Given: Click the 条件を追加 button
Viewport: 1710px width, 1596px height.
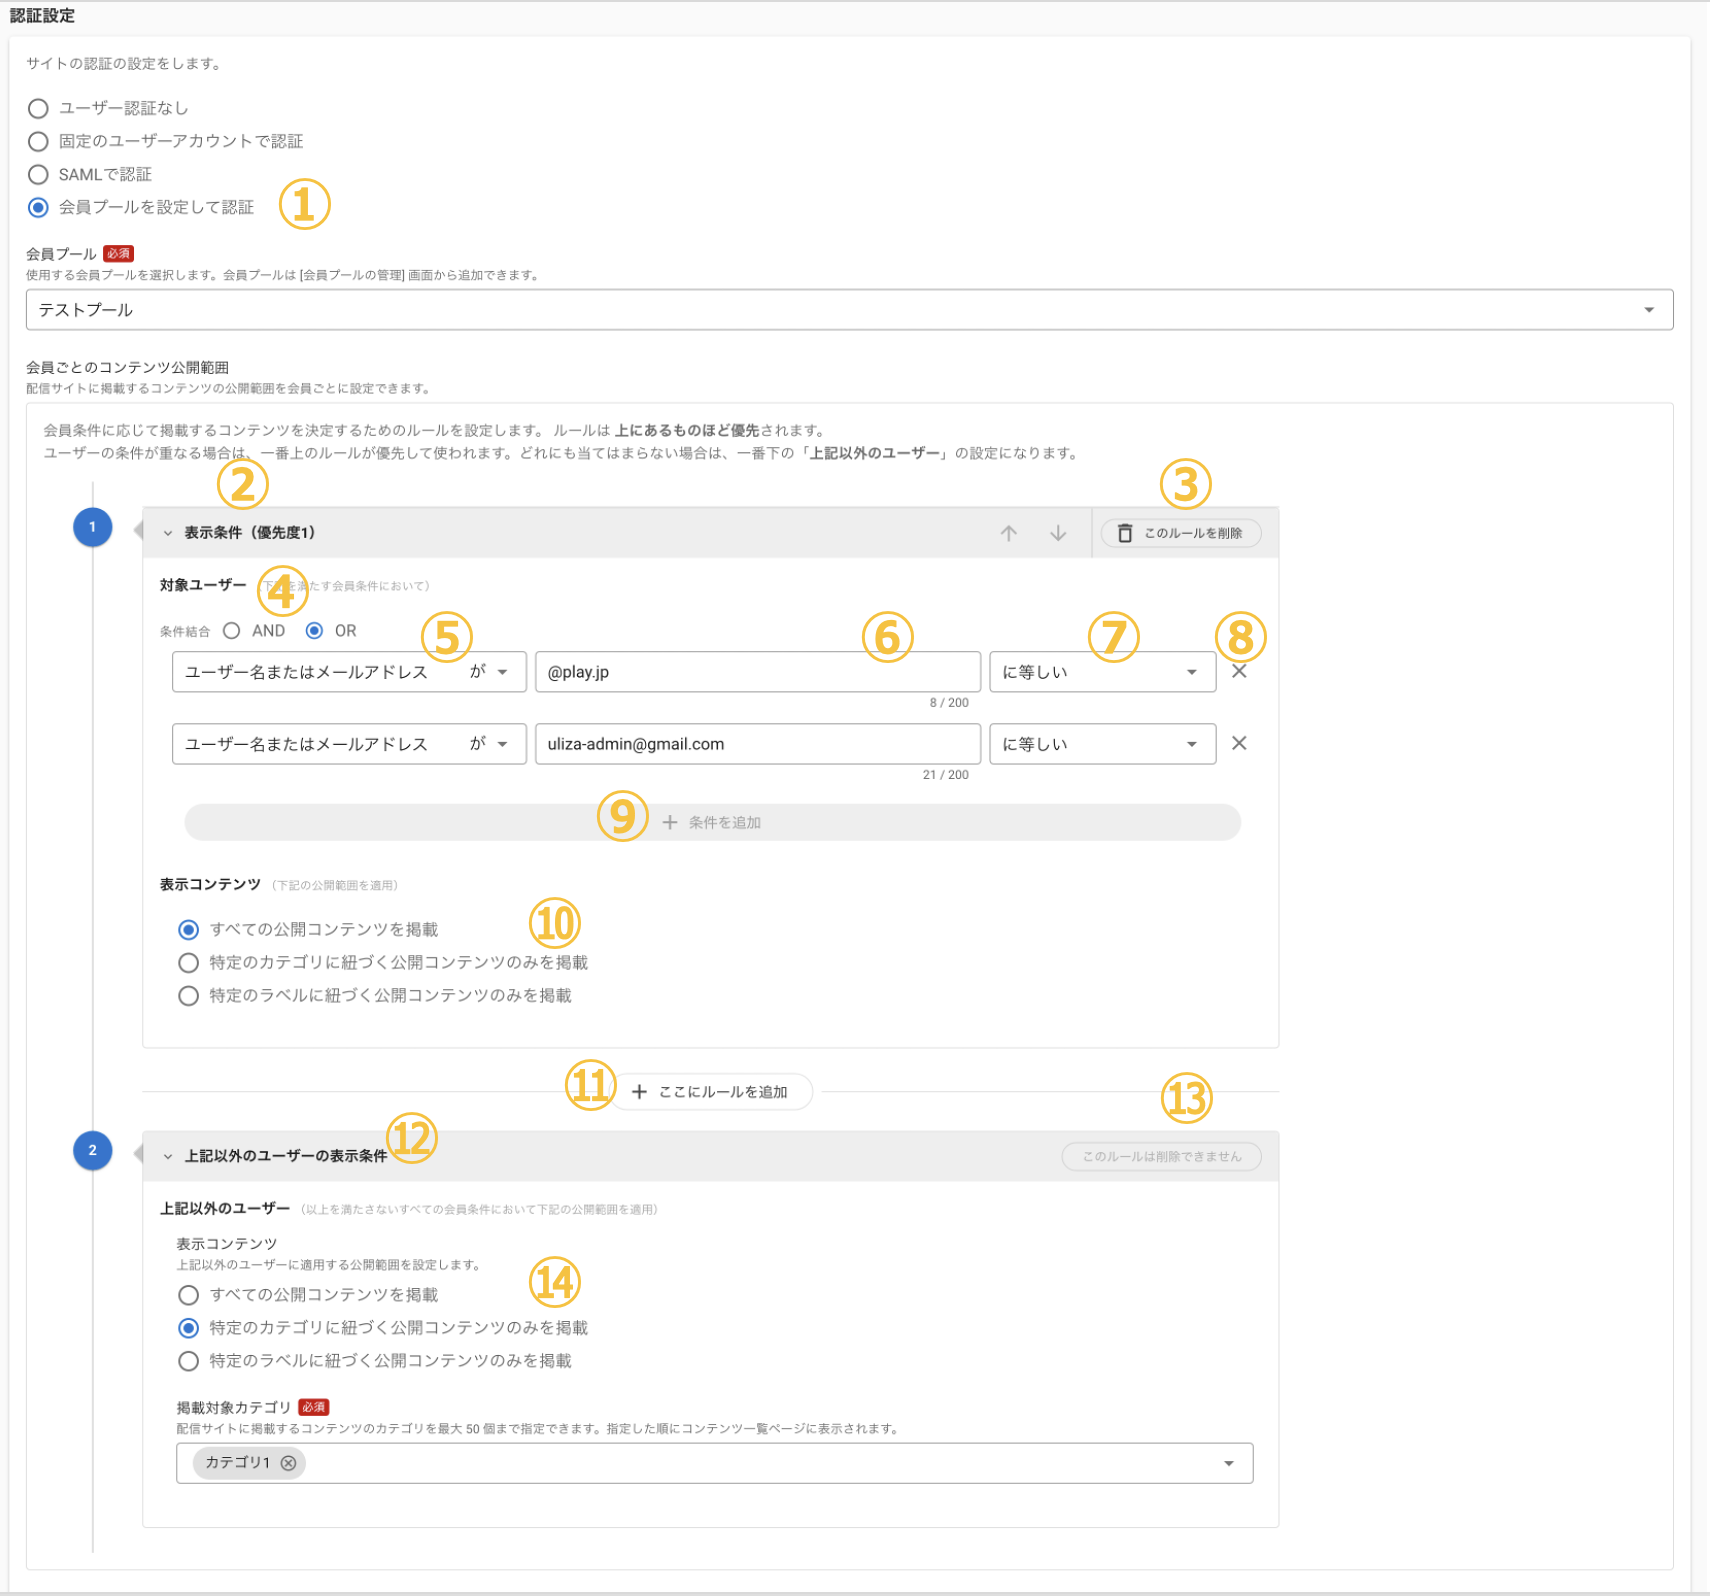Looking at the screenshot, I should (712, 822).
